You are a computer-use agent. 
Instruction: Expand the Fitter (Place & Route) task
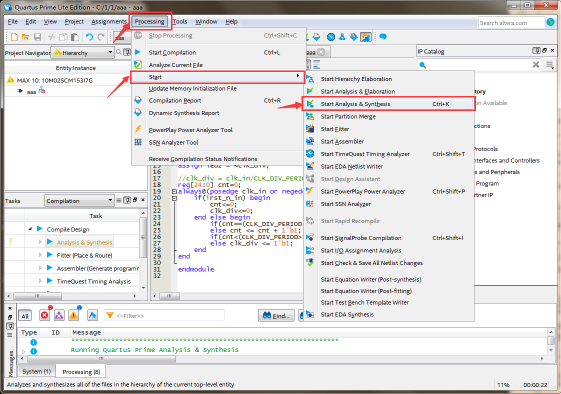point(40,255)
